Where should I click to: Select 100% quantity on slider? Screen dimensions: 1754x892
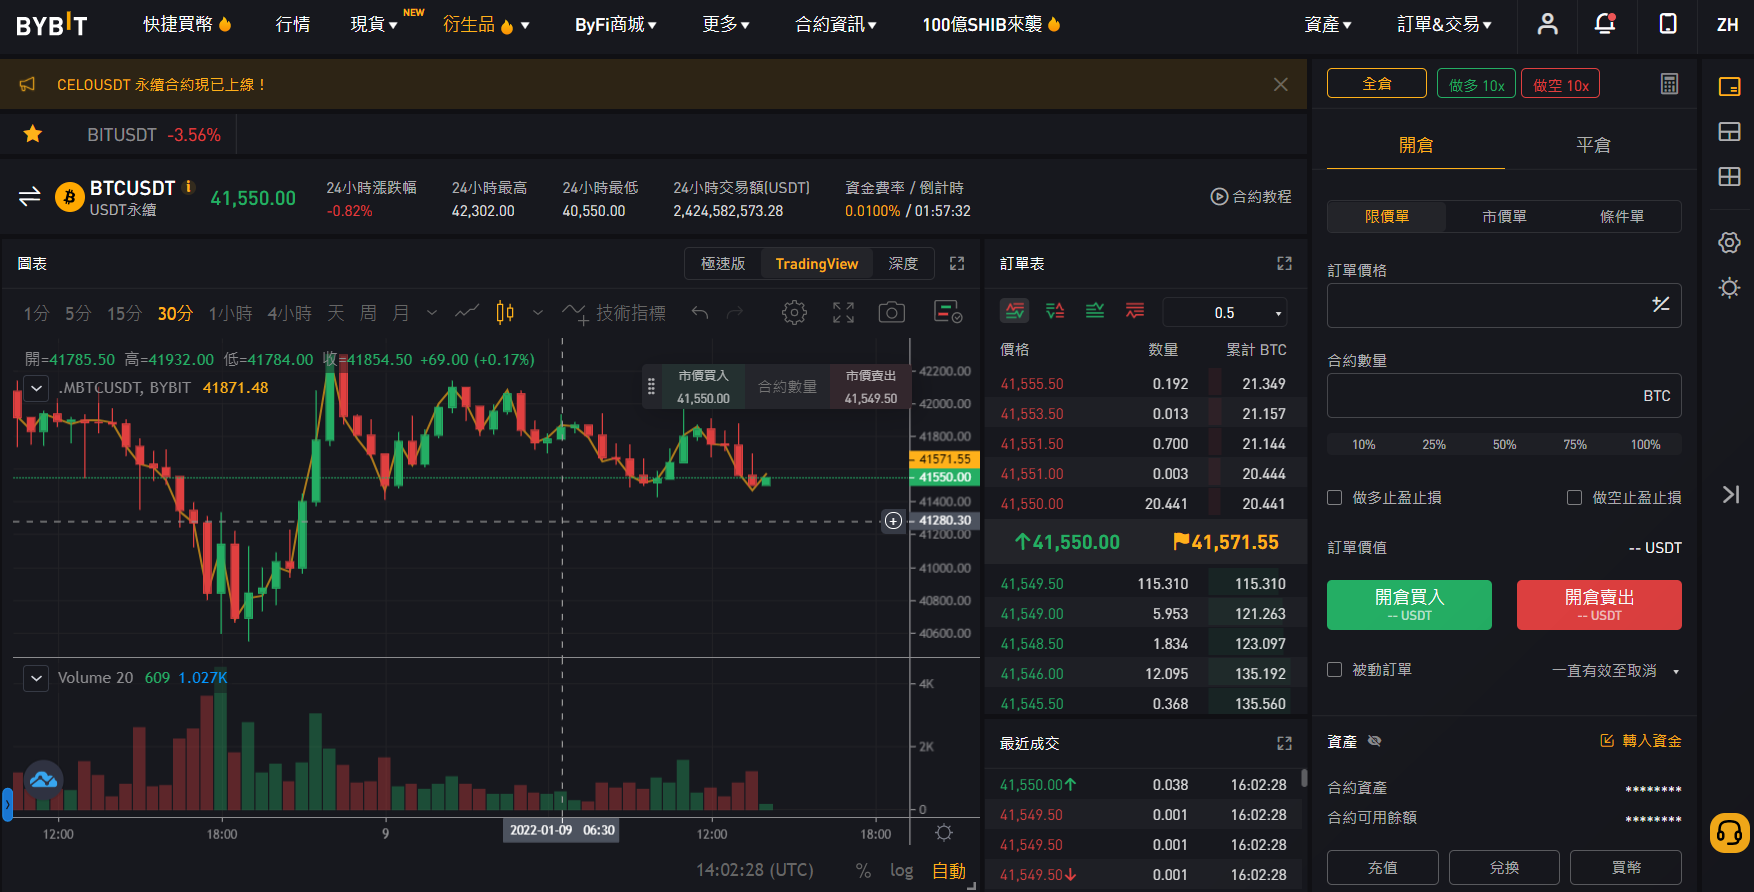click(1645, 444)
